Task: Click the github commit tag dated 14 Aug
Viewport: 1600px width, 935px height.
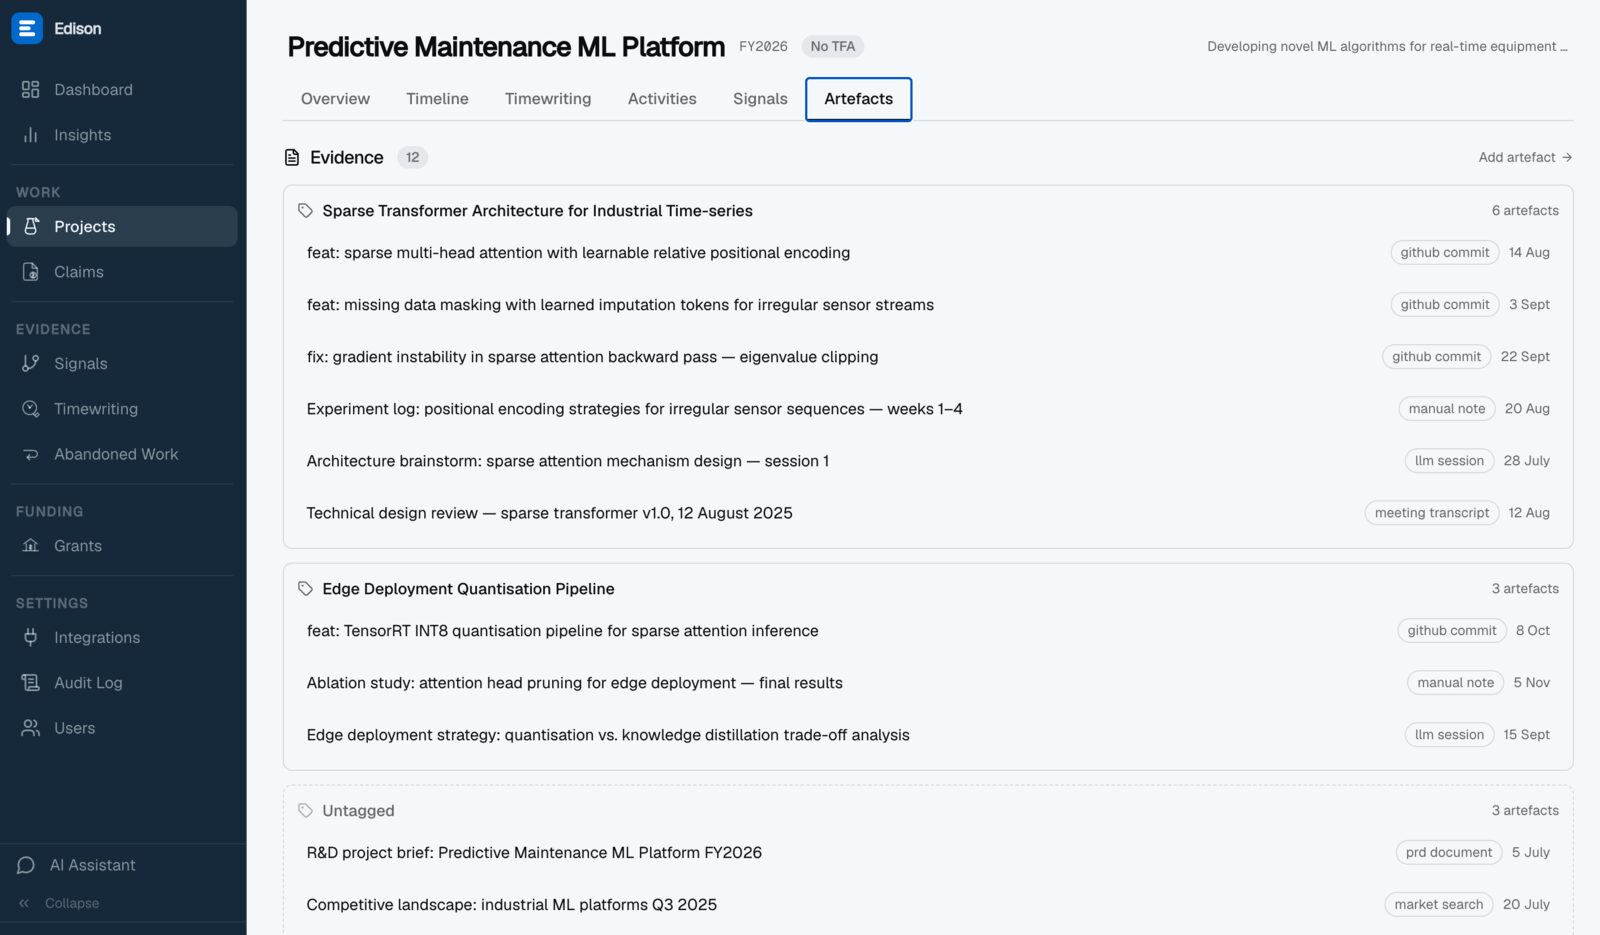Action: (x=1444, y=253)
